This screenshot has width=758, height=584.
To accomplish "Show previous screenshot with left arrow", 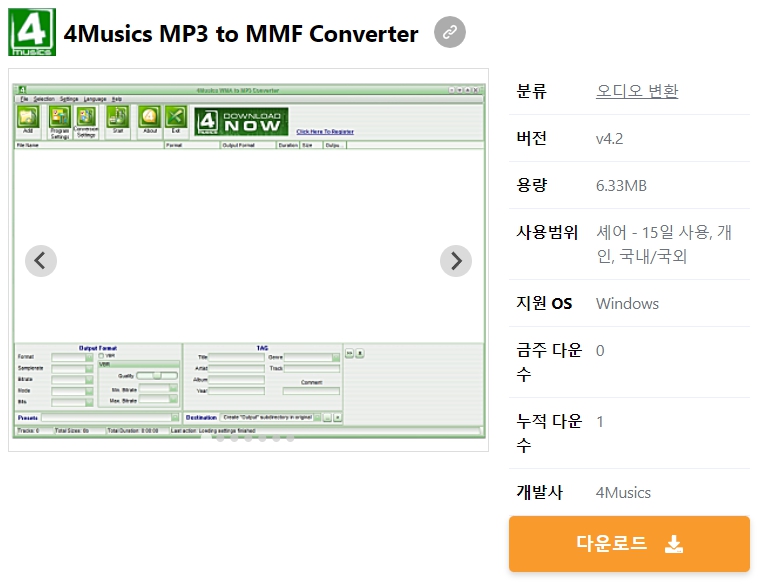I will (x=41, y=261).
